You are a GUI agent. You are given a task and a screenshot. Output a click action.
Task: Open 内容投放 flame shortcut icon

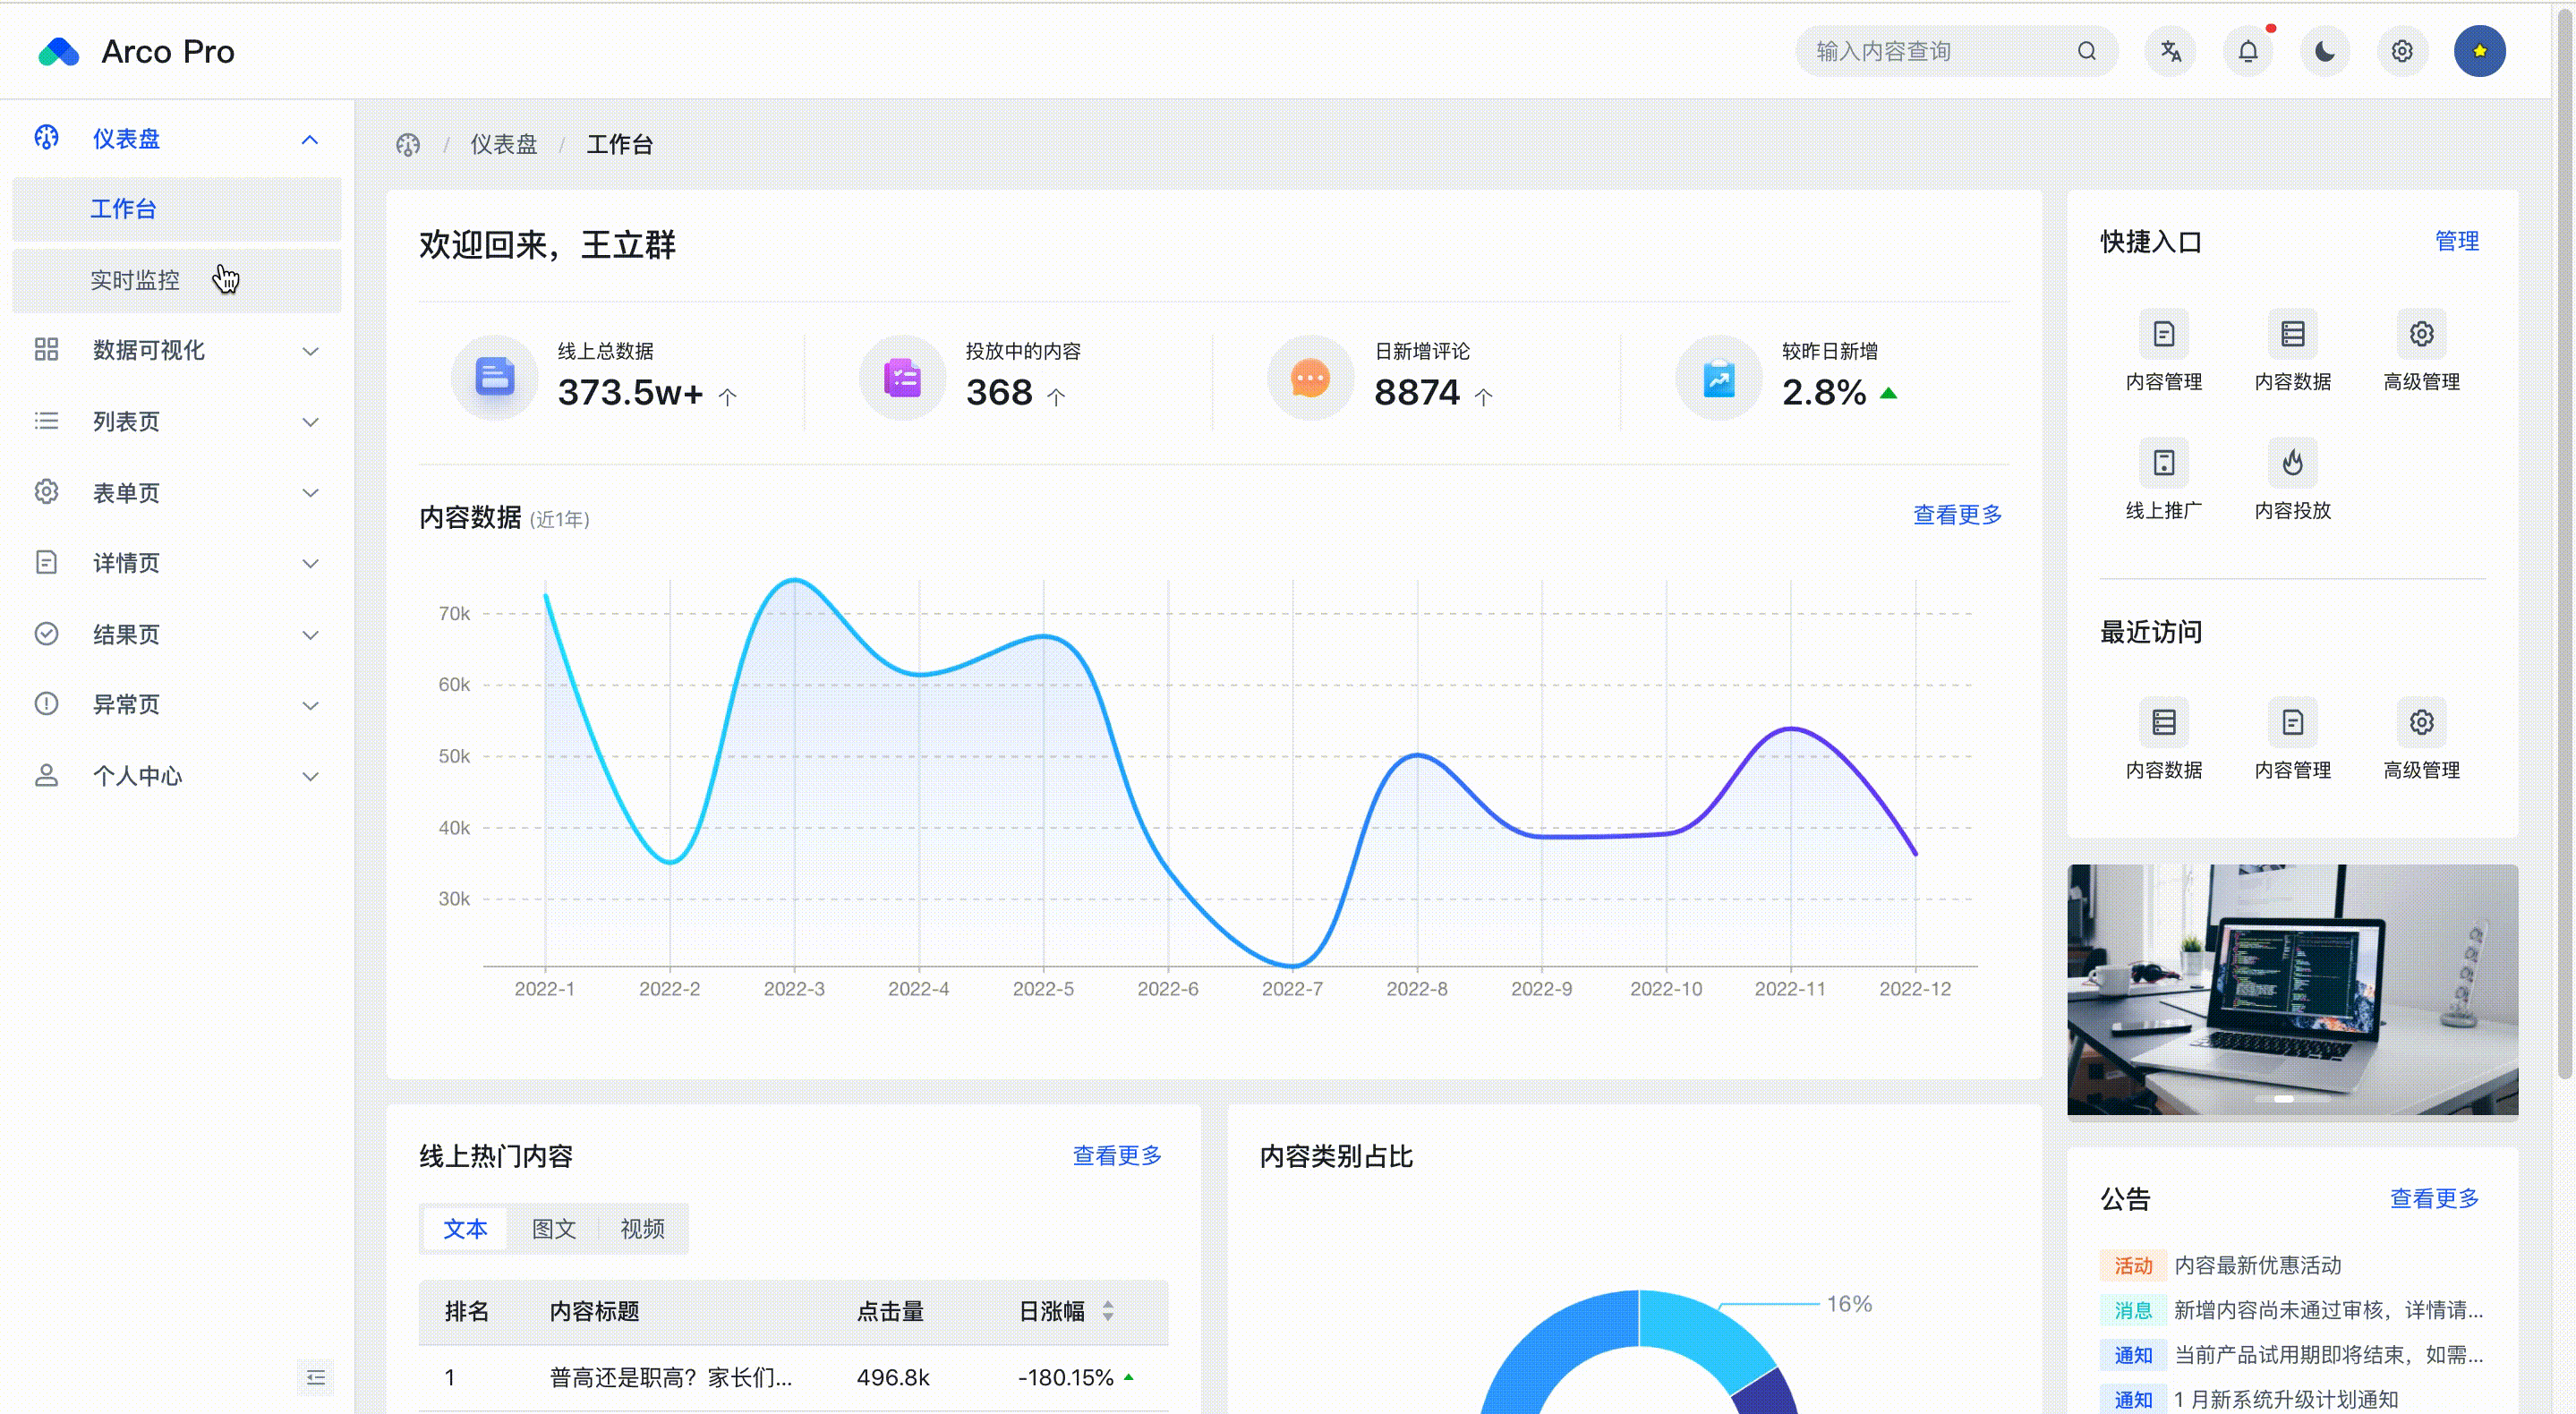click(x=2292, y=463)
